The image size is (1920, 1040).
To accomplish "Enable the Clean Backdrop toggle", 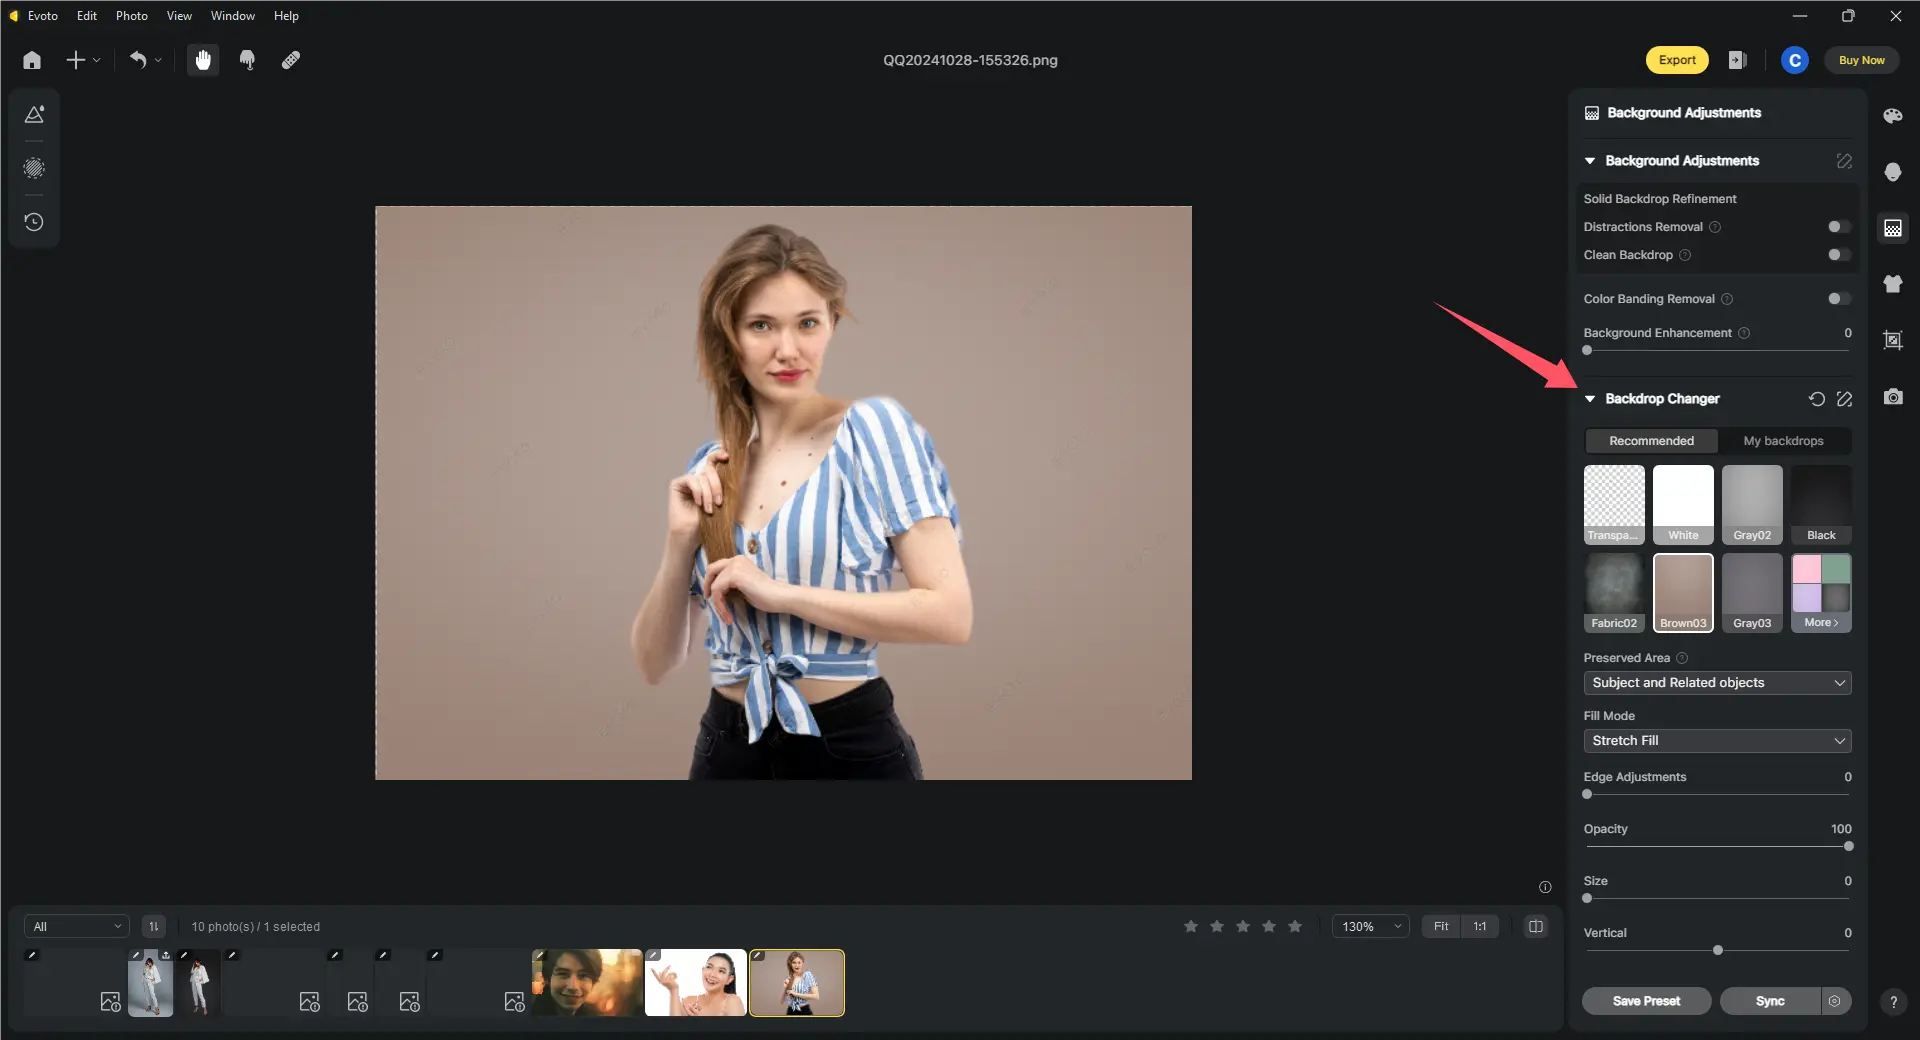I will coord(1836,255).
